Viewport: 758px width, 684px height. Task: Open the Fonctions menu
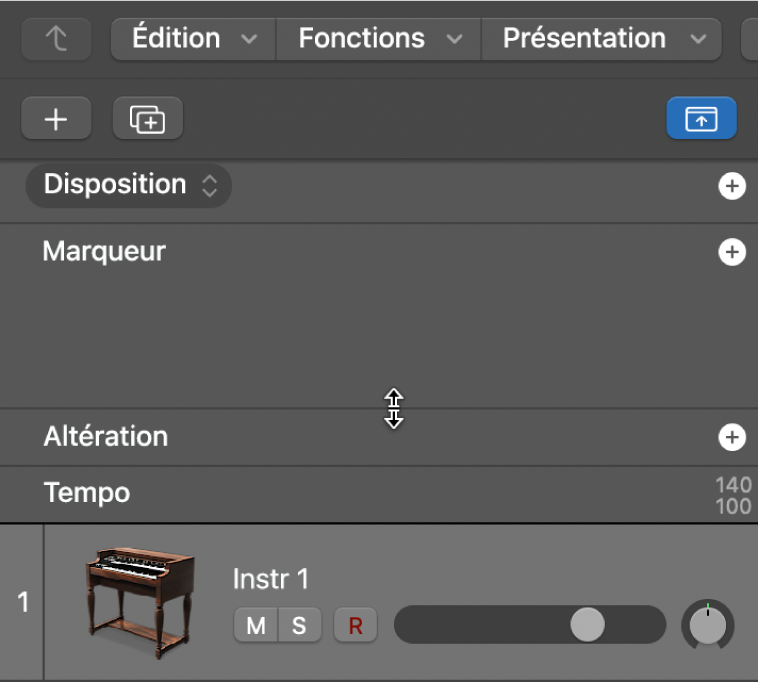pyautogui.click(x=379, y=39)
